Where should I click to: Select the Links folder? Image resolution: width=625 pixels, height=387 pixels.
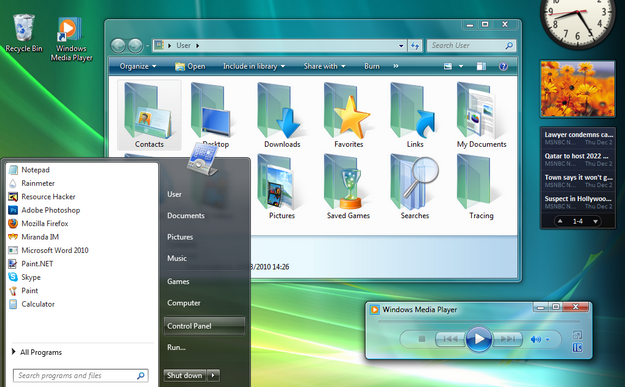[415, 115]
